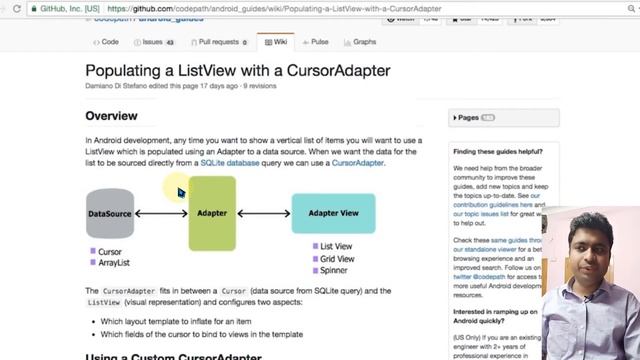Click the 'Cursor' bullet label under DataSource
The width and height of the screenshot is (640, 360).
click(110, 252)
